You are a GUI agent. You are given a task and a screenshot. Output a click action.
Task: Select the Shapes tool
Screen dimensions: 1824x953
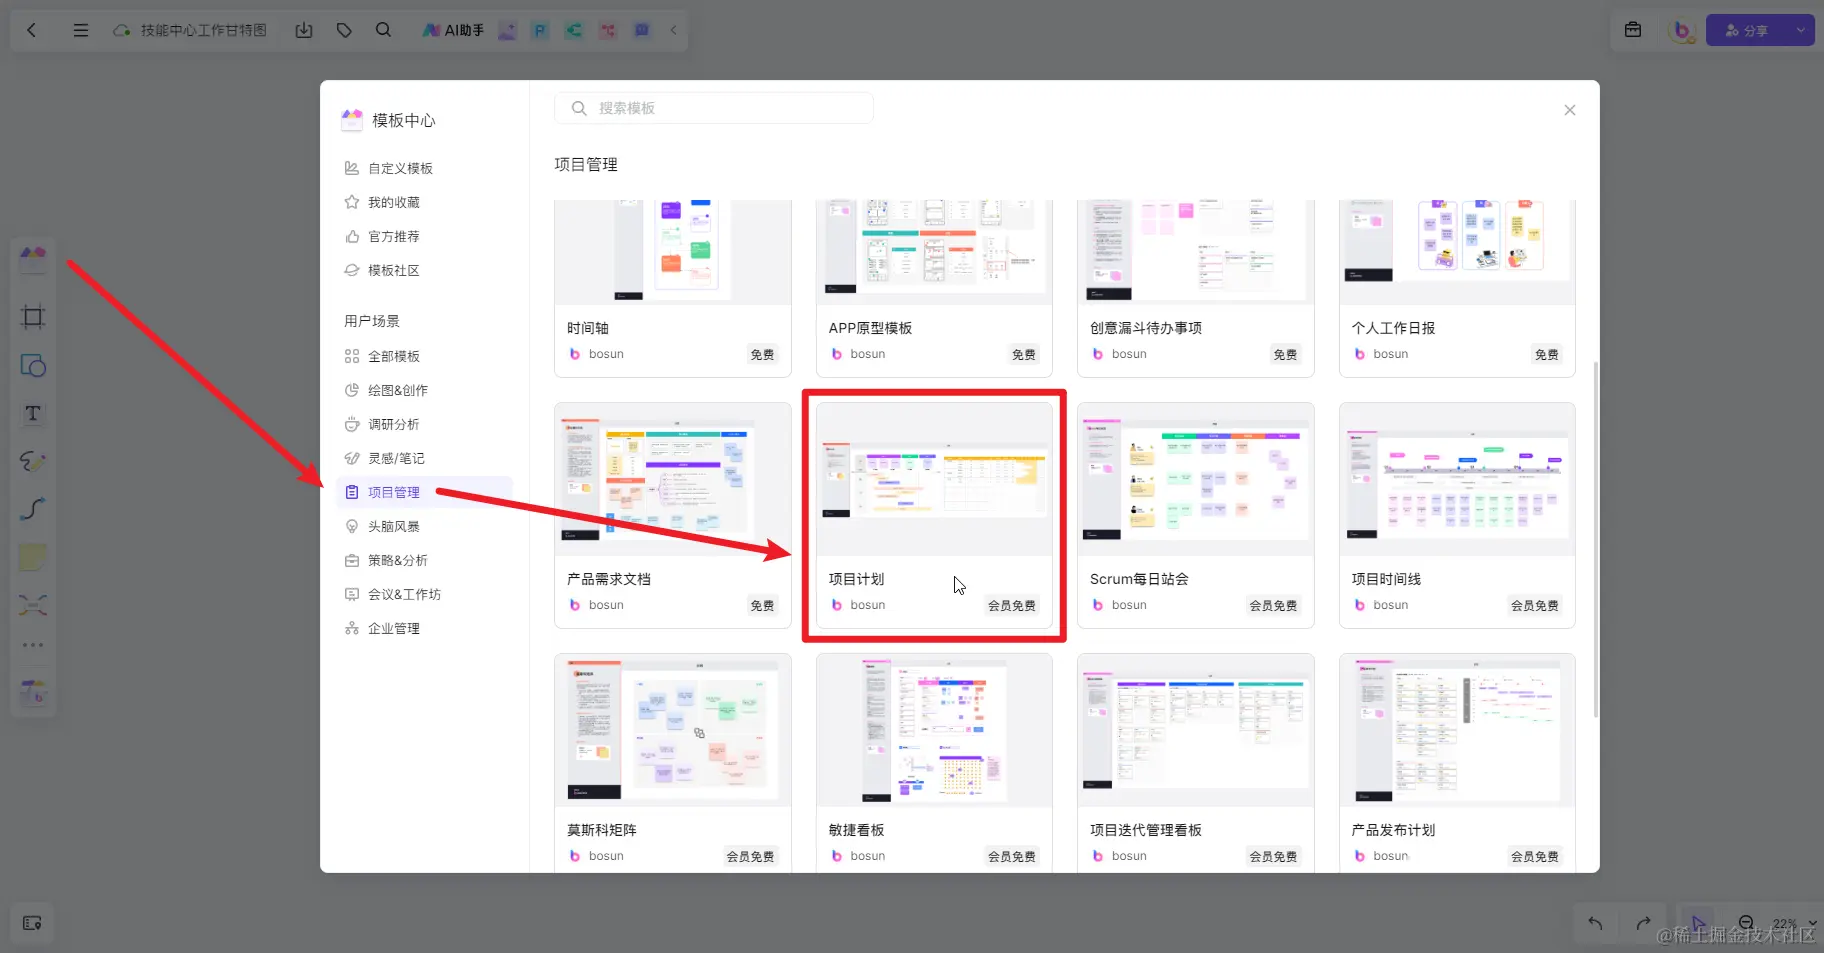point(33,365)
